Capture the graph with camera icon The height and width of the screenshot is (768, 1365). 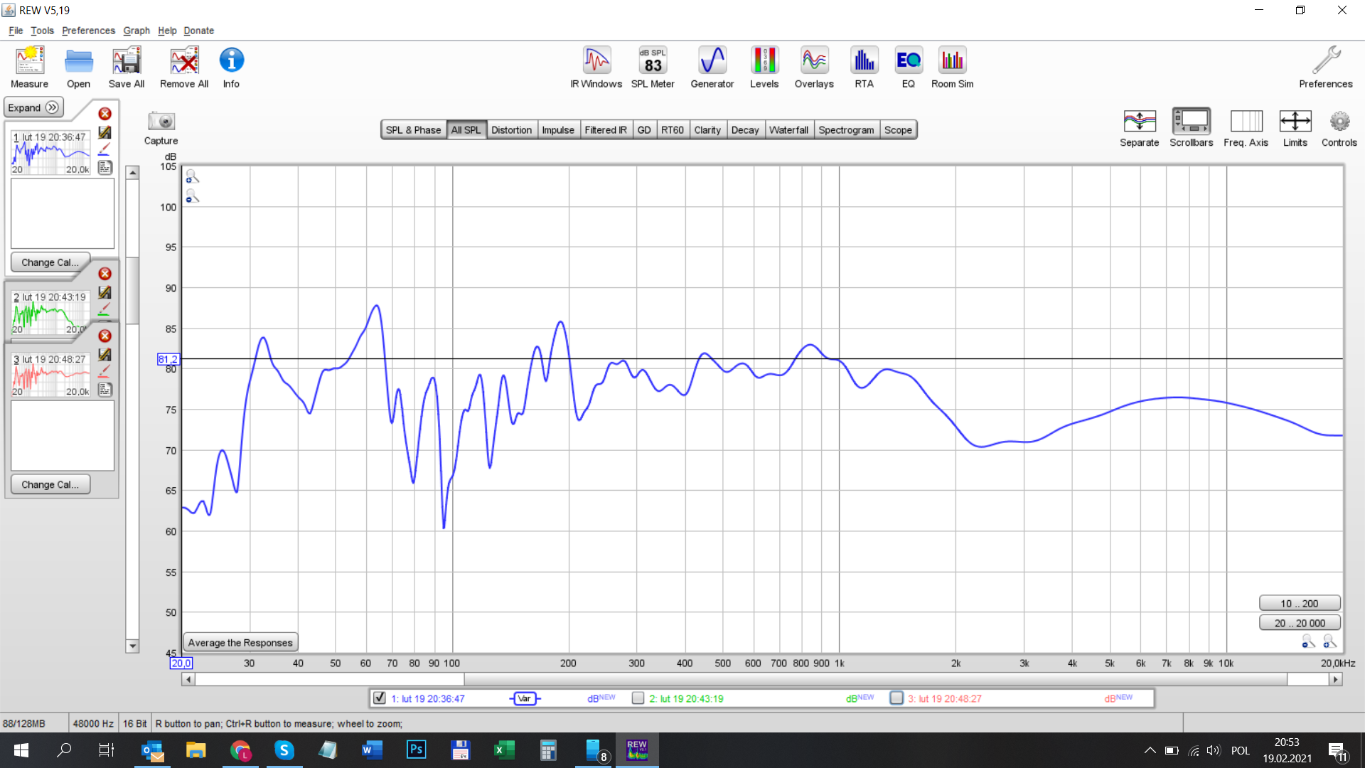161,121
